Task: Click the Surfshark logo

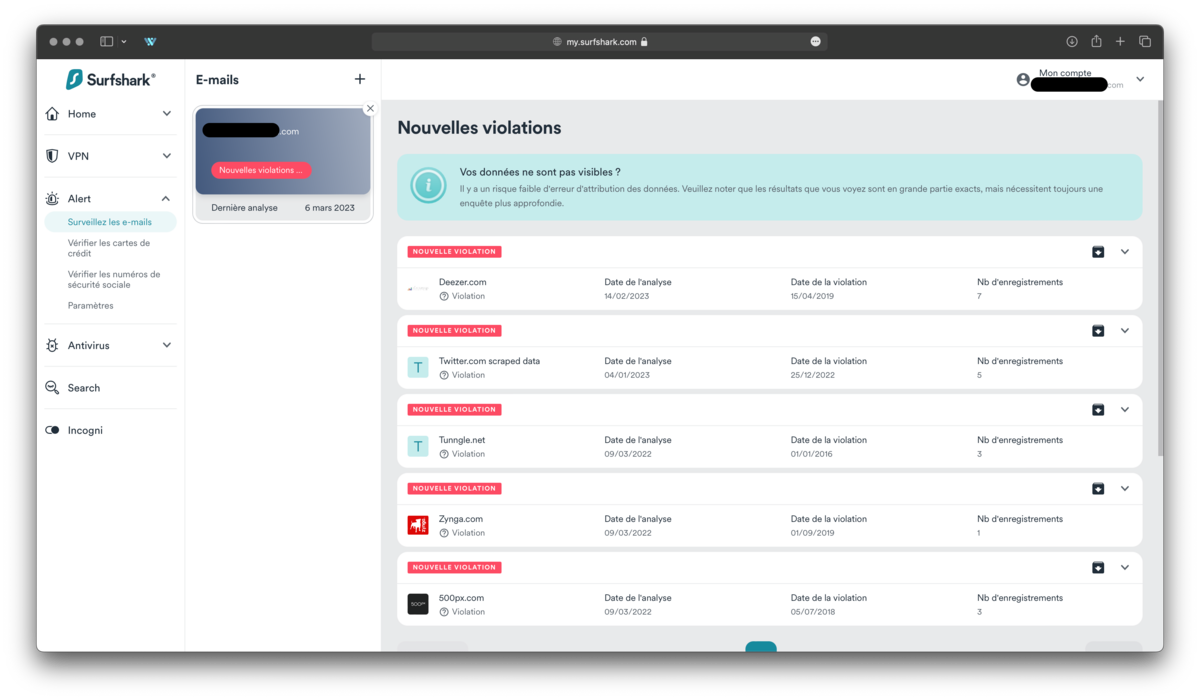Action: click(110, 80)
